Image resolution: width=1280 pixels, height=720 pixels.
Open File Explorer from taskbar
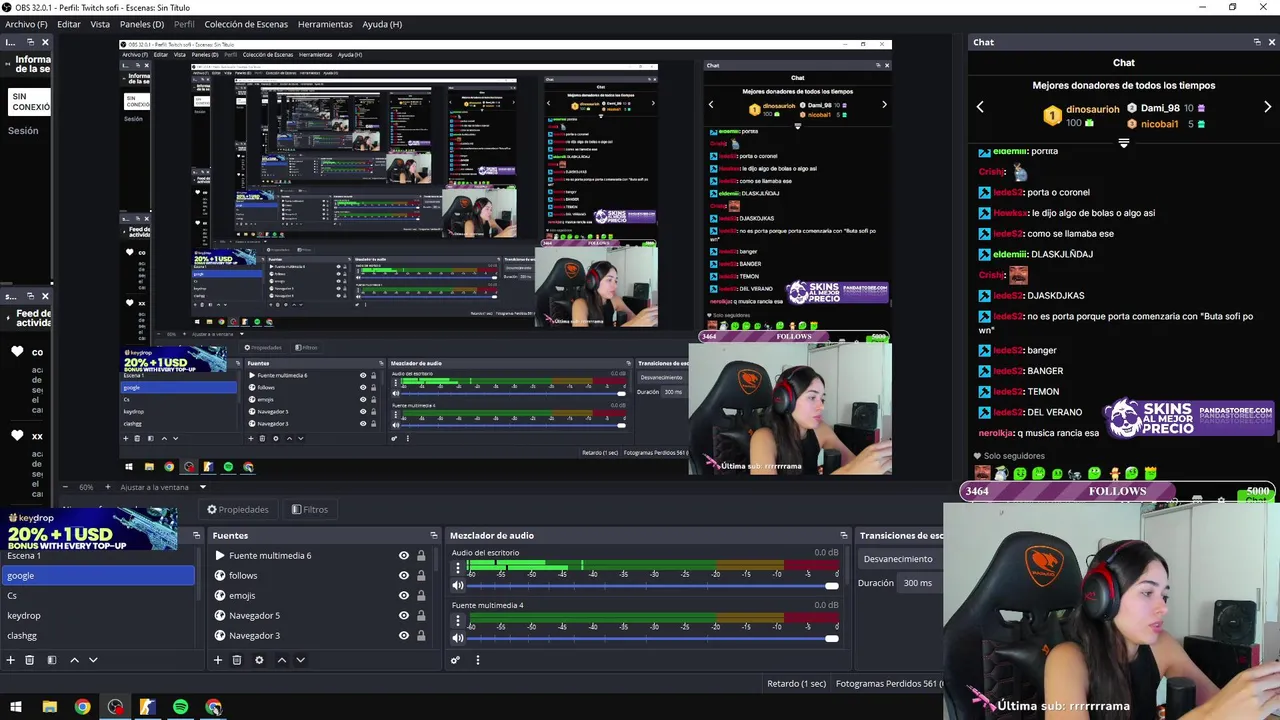49,707
